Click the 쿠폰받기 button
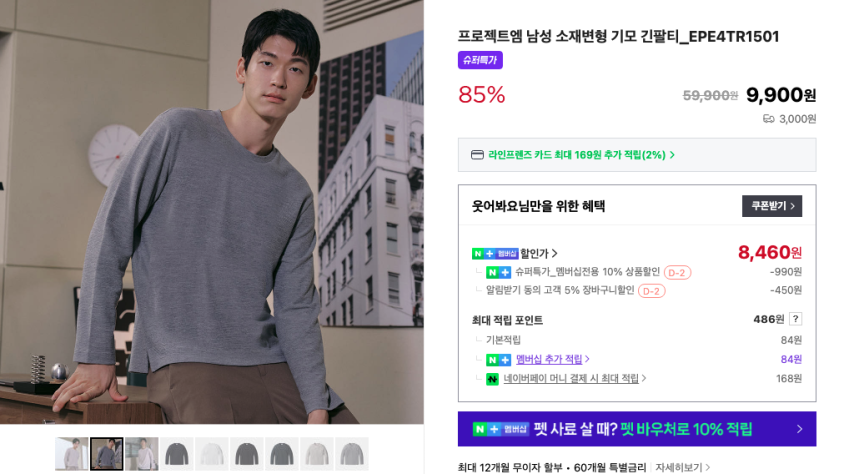 tap(772, 206)
